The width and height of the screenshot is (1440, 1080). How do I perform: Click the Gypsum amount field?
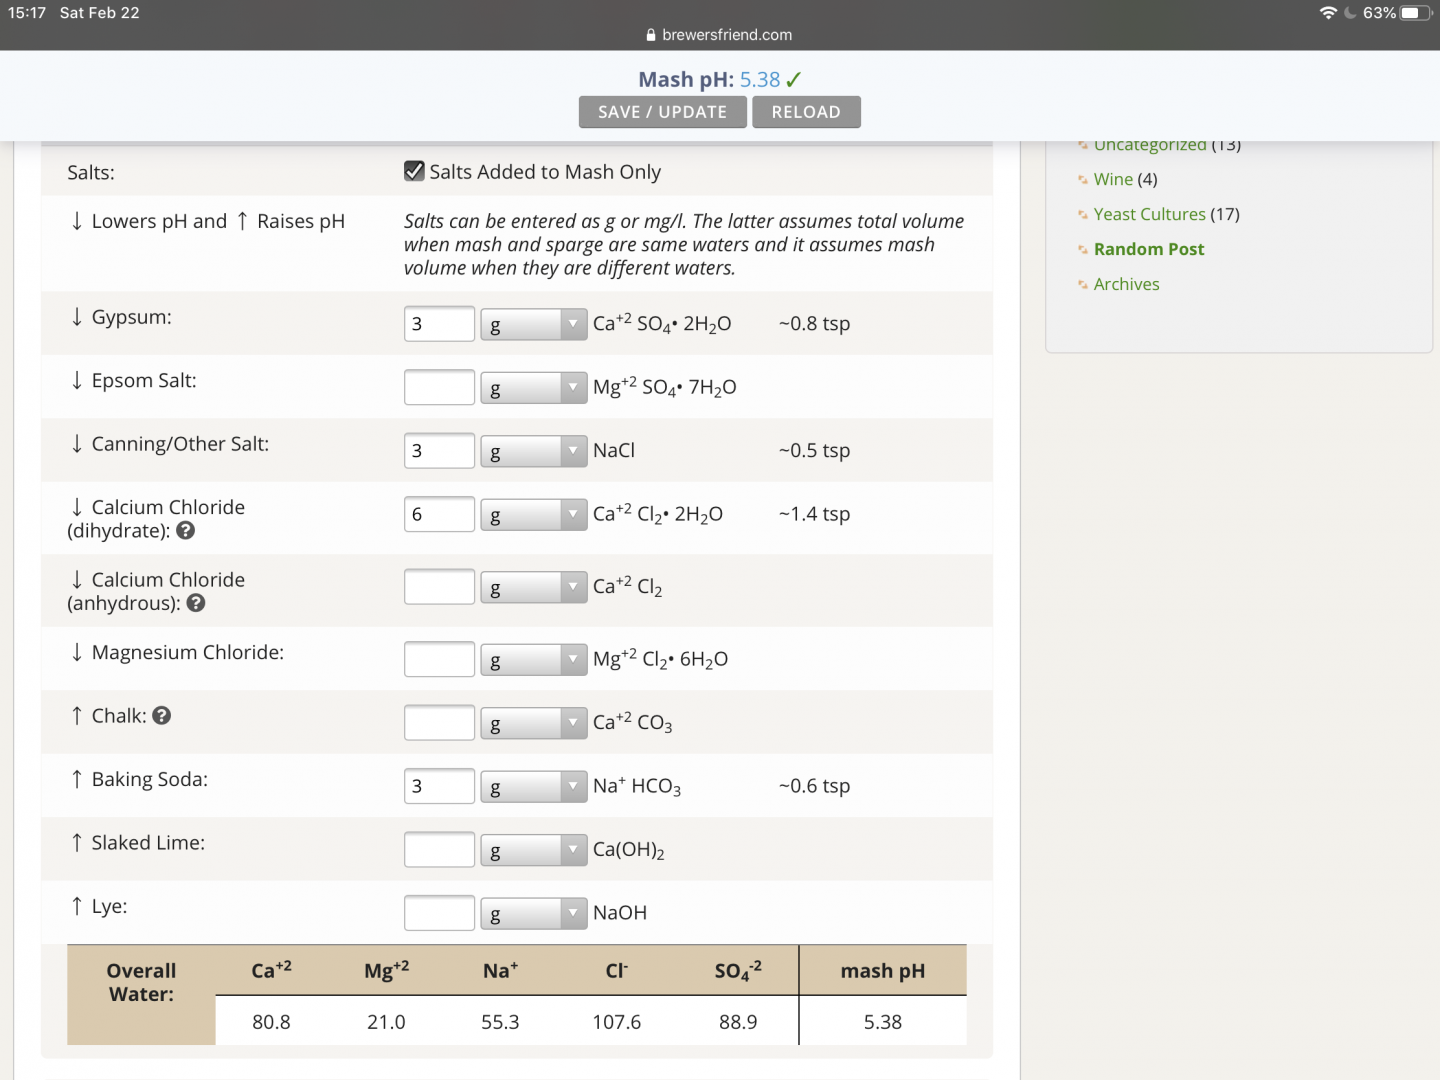click(x=439, y=324)
